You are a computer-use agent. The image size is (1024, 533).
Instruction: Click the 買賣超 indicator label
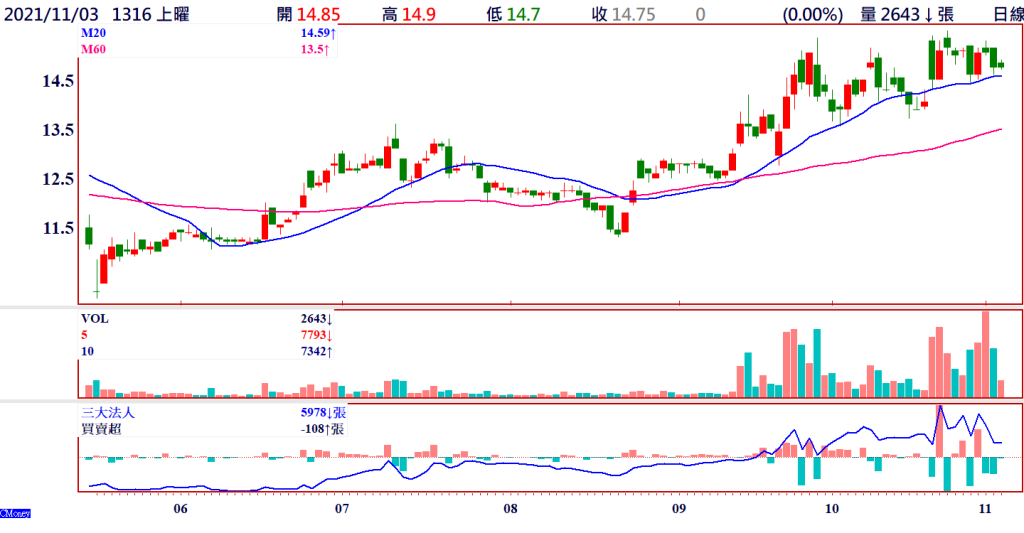tap(100, 428)
